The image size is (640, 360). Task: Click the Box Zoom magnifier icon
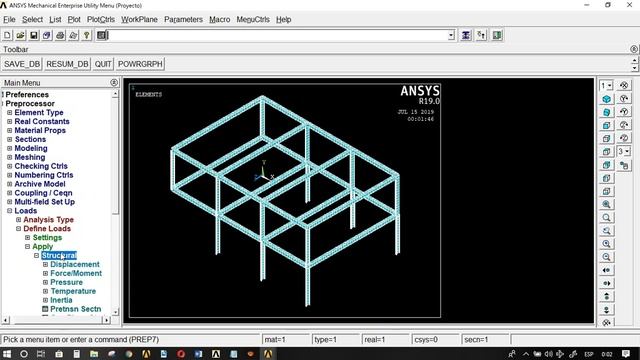tap(607, 218)
